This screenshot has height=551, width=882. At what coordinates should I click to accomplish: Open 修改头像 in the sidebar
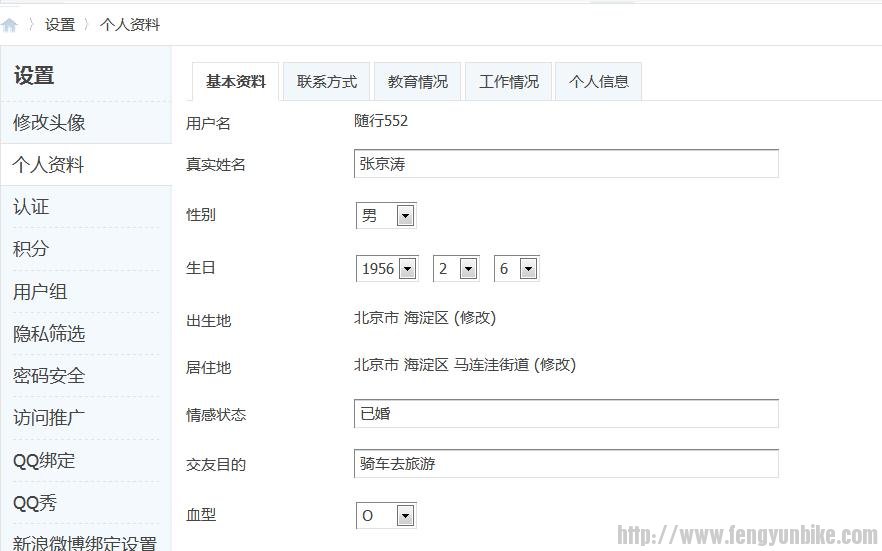click(49, 123)
